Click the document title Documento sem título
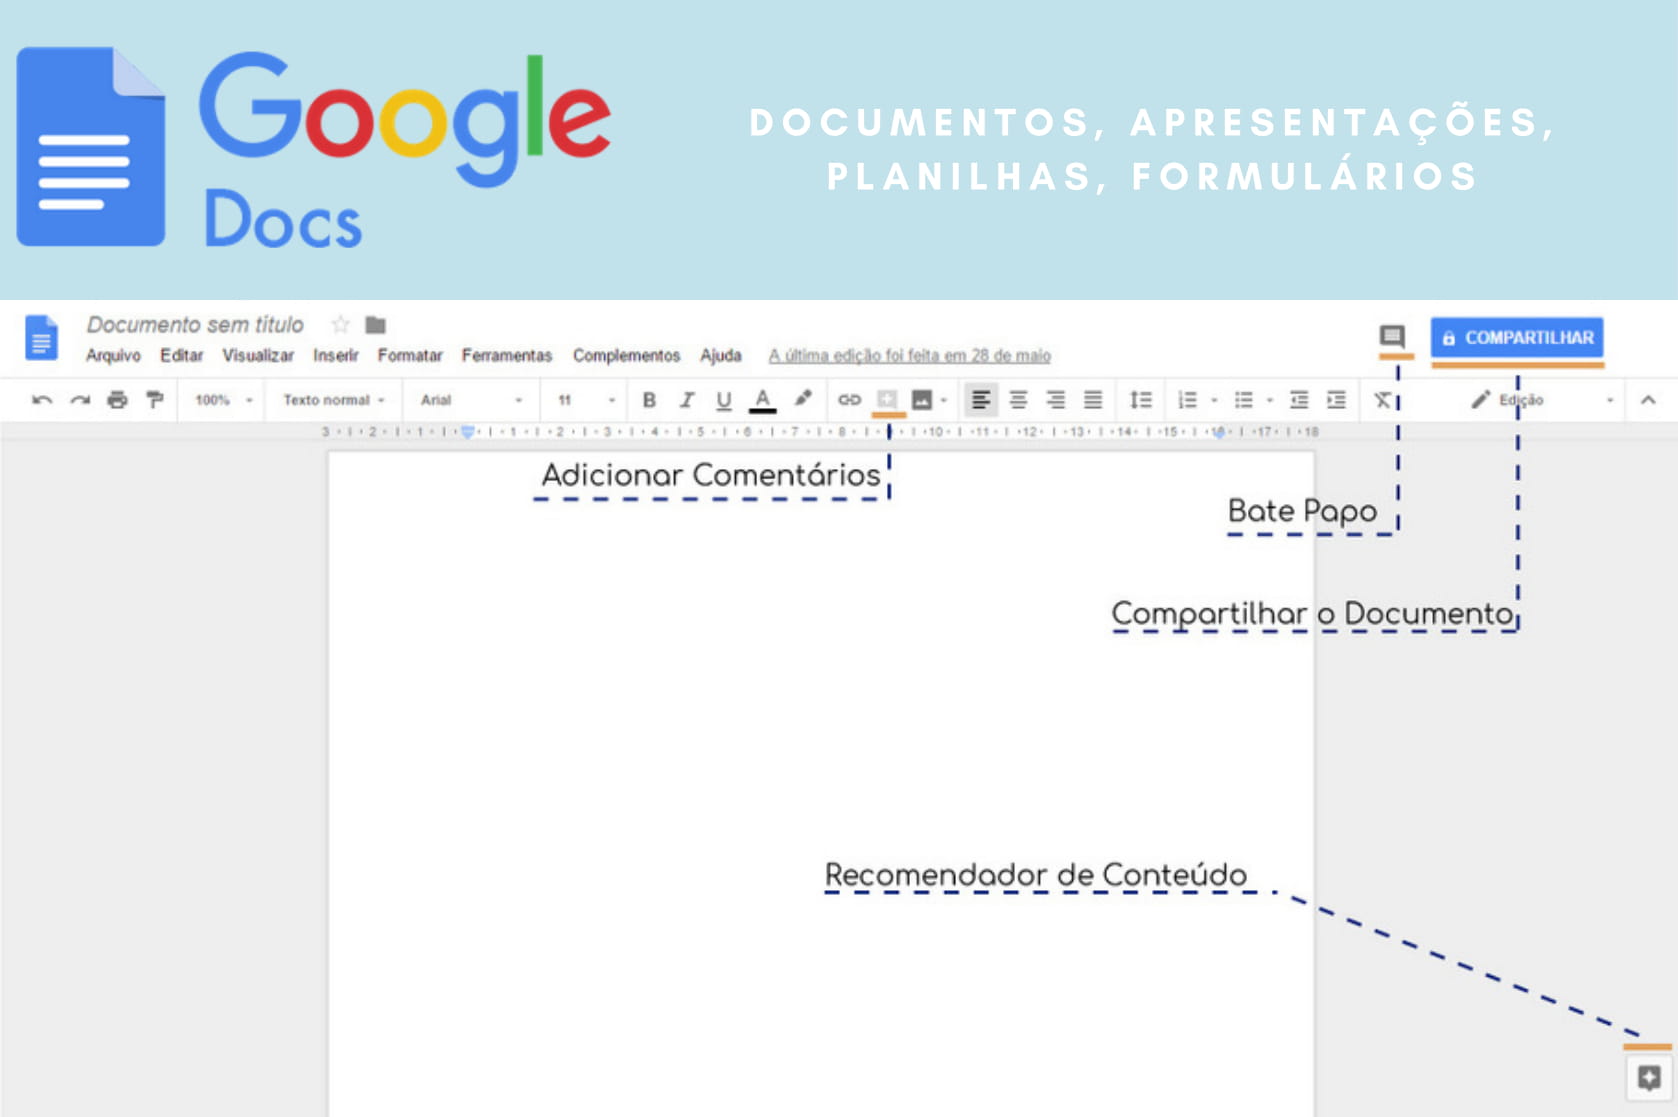This screenshot has width=1678, height=1117. (195, 324)
